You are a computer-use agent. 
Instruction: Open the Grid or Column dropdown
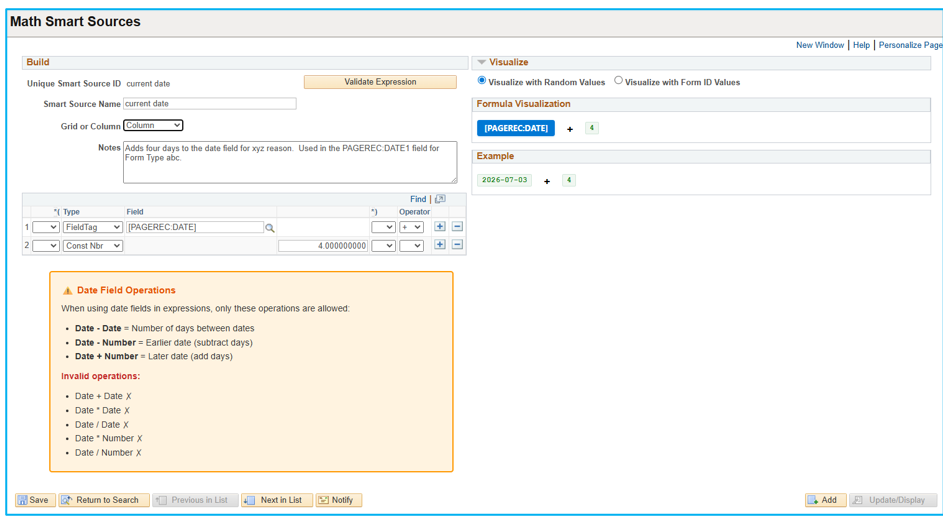pos(153,125)
